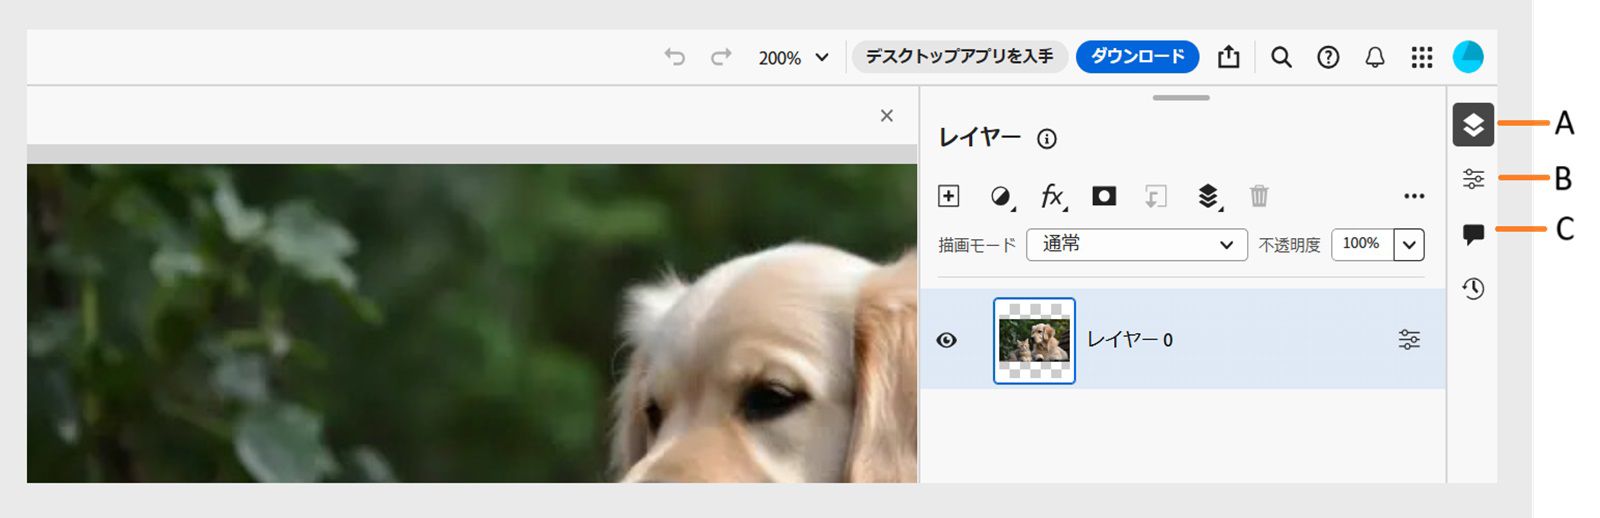The image size is (1600, 518).
Task: Open レイヤー 0 properties slider icon
Action: coord(1409,340)
